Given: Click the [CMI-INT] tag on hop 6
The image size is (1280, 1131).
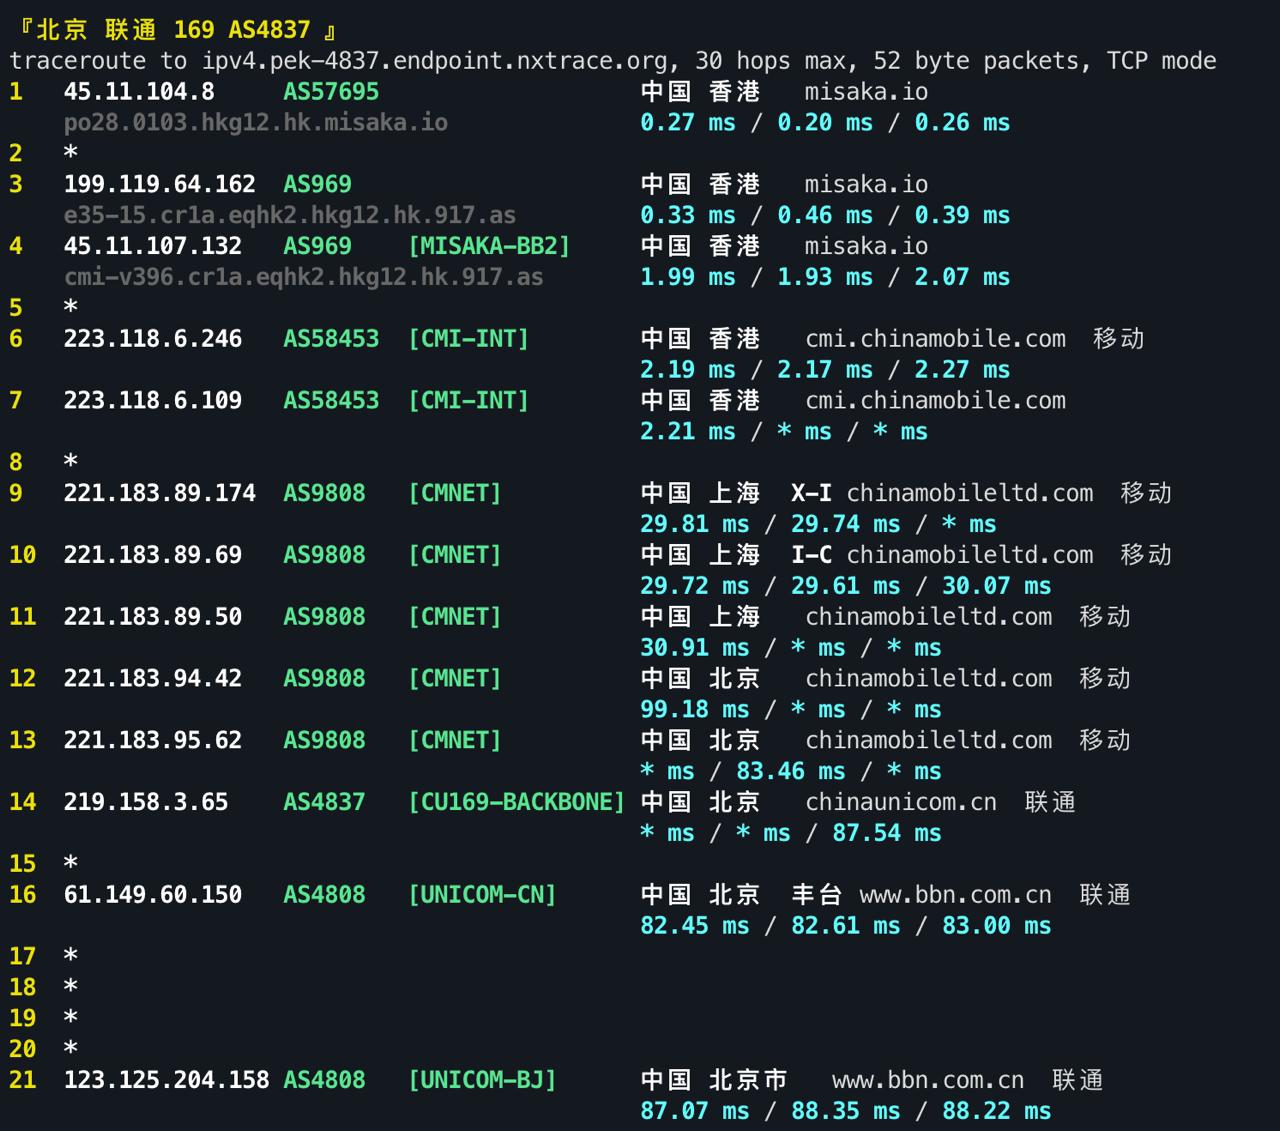Looking at the screenshot, I should coord(469,338).
